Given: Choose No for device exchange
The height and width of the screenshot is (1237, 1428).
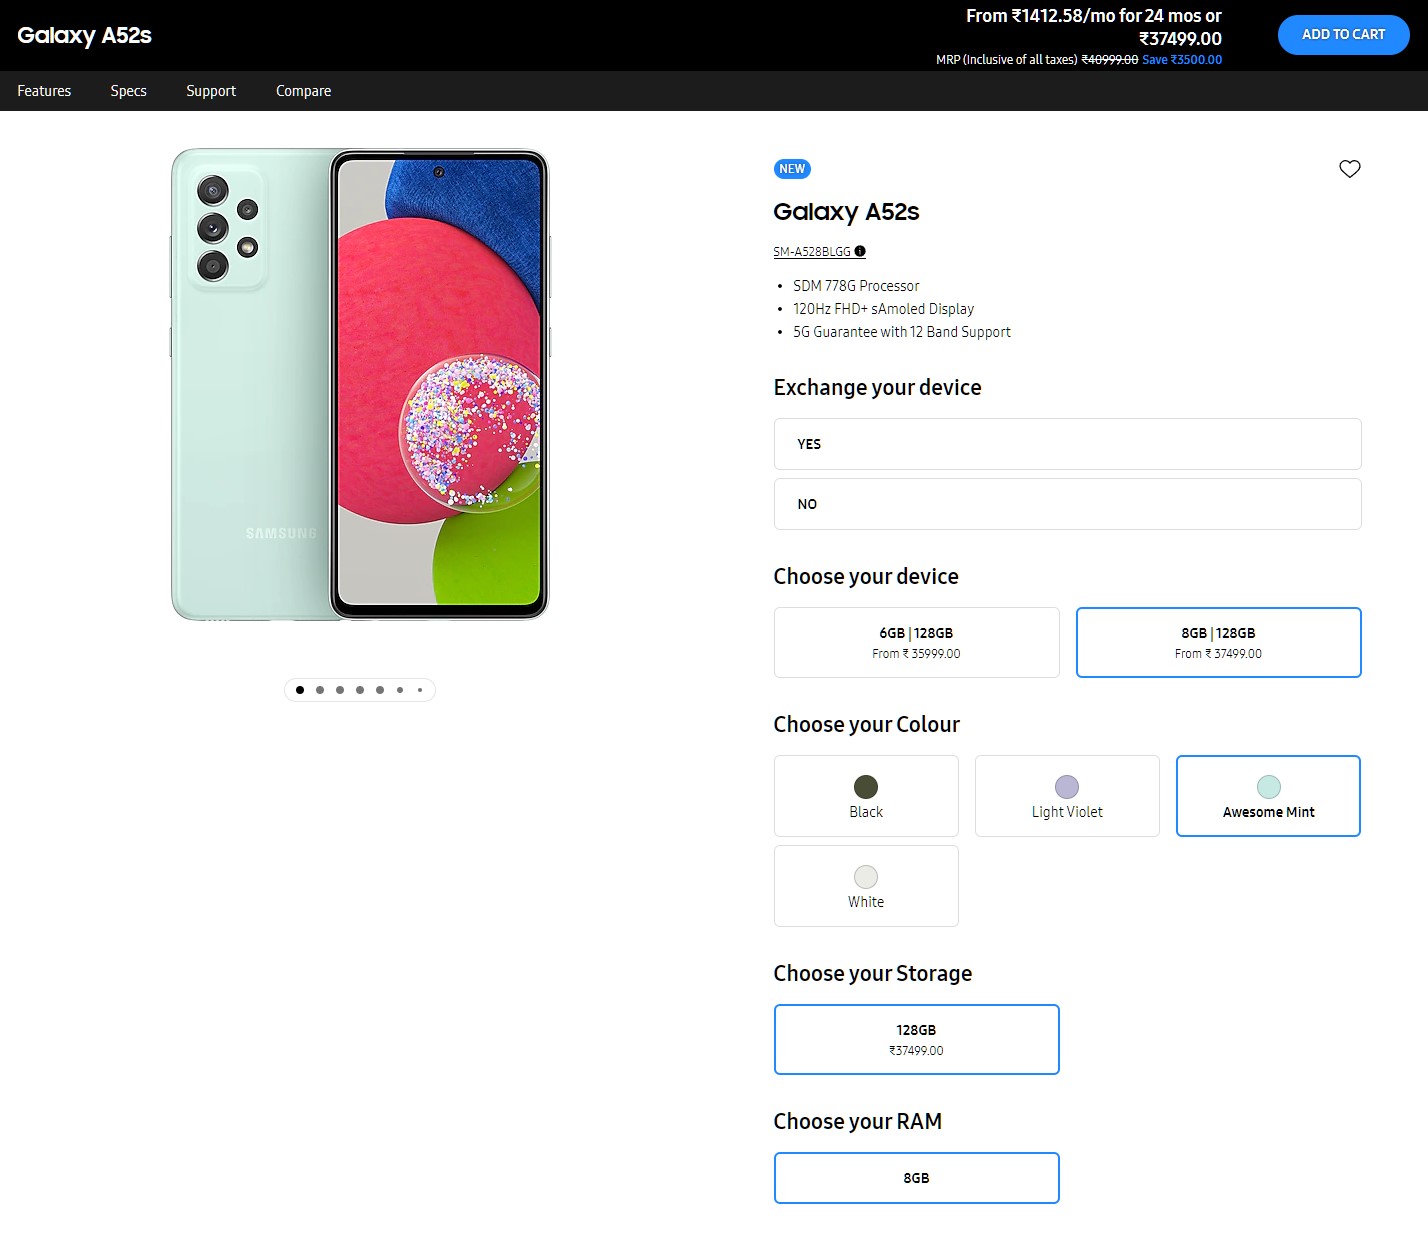Looking at the screenshot, I should (x=1067, y=504).
